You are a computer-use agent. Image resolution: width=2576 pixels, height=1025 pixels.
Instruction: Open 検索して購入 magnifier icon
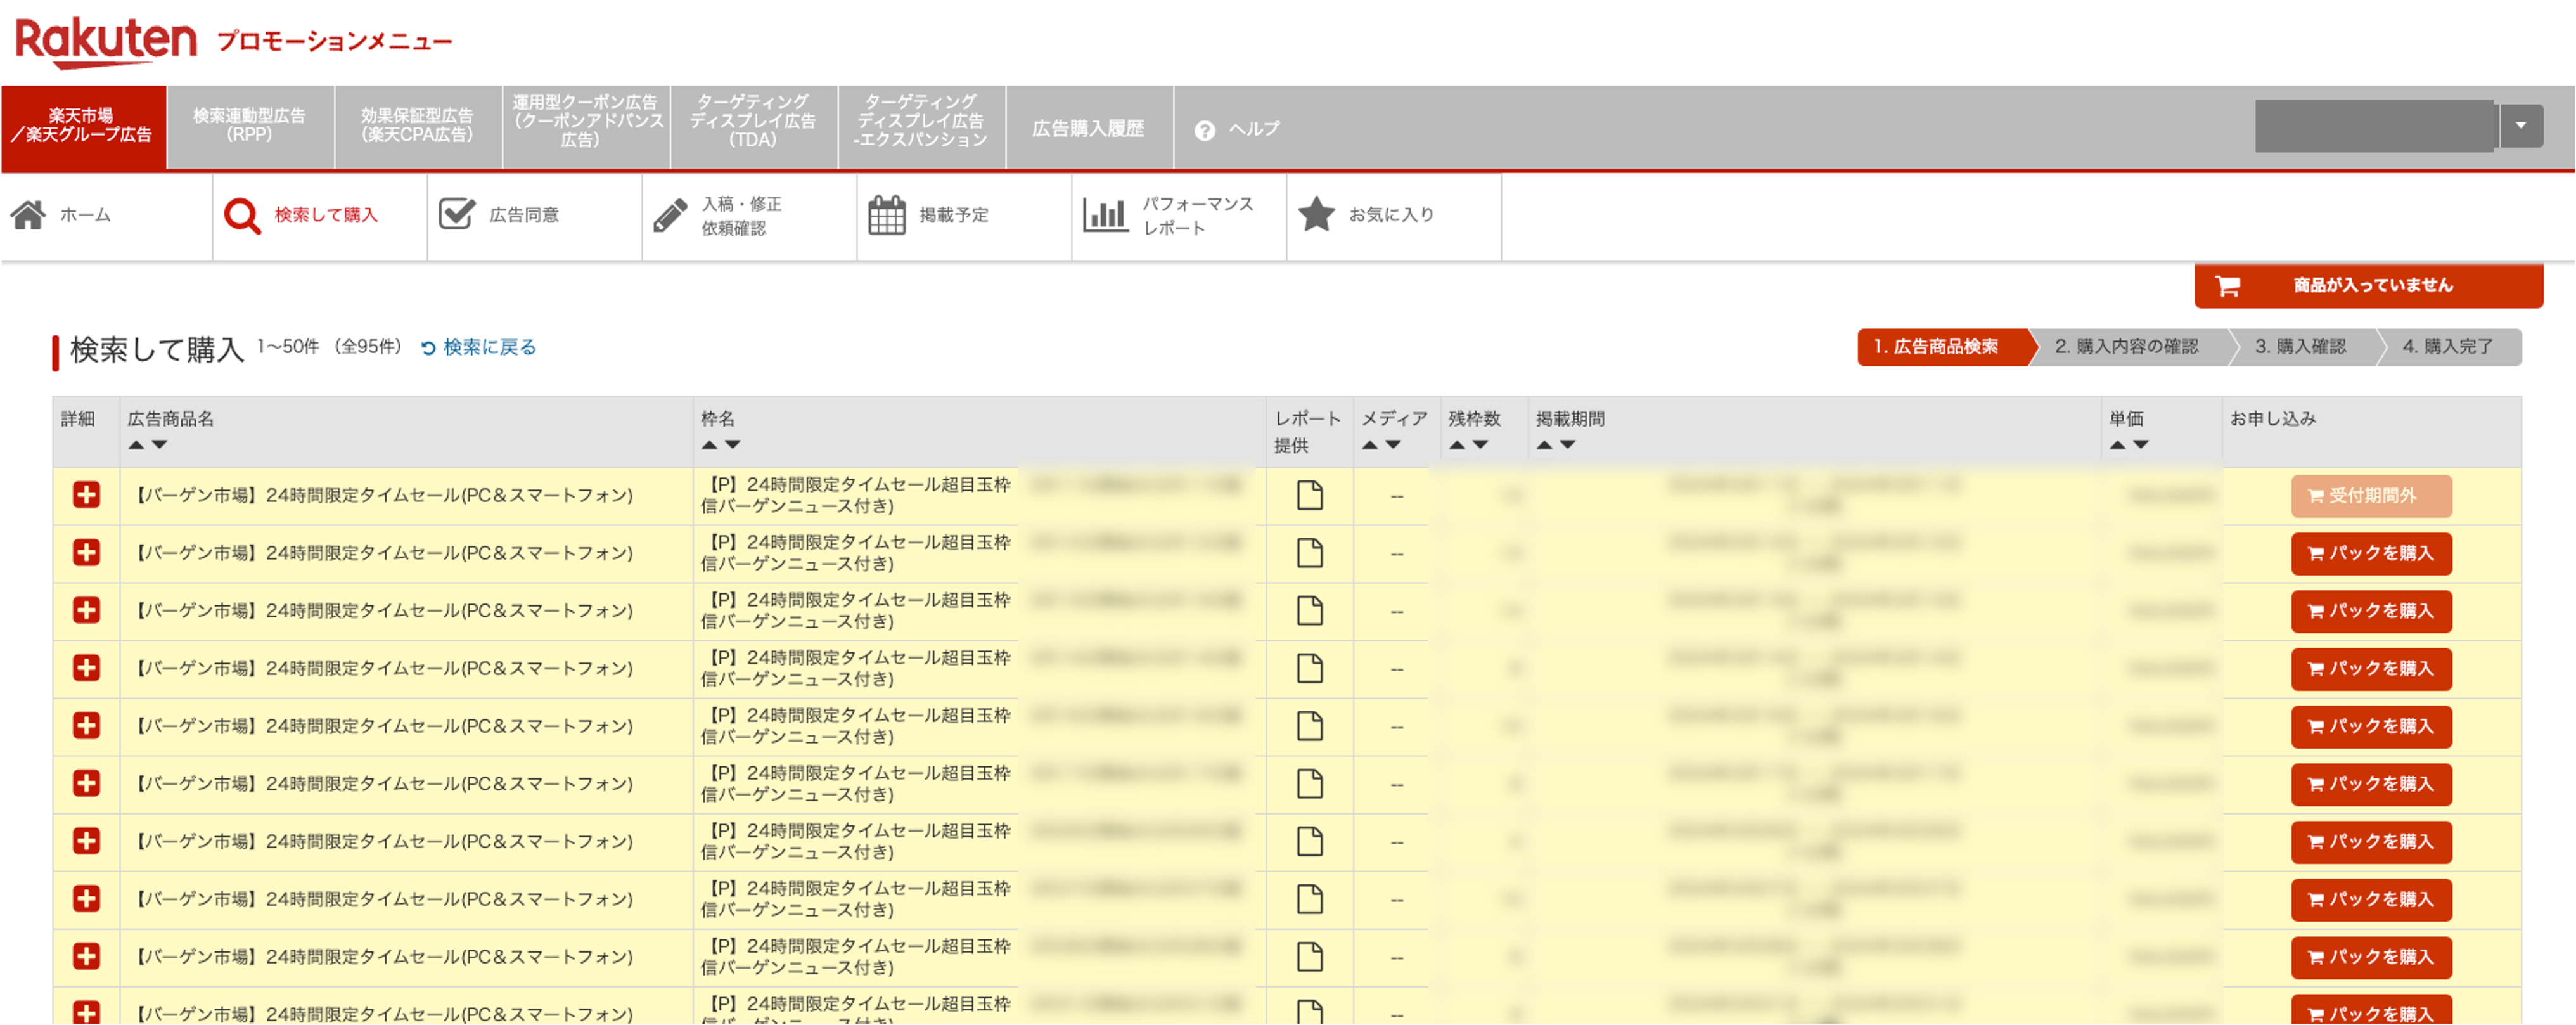[x=242, y=215]
